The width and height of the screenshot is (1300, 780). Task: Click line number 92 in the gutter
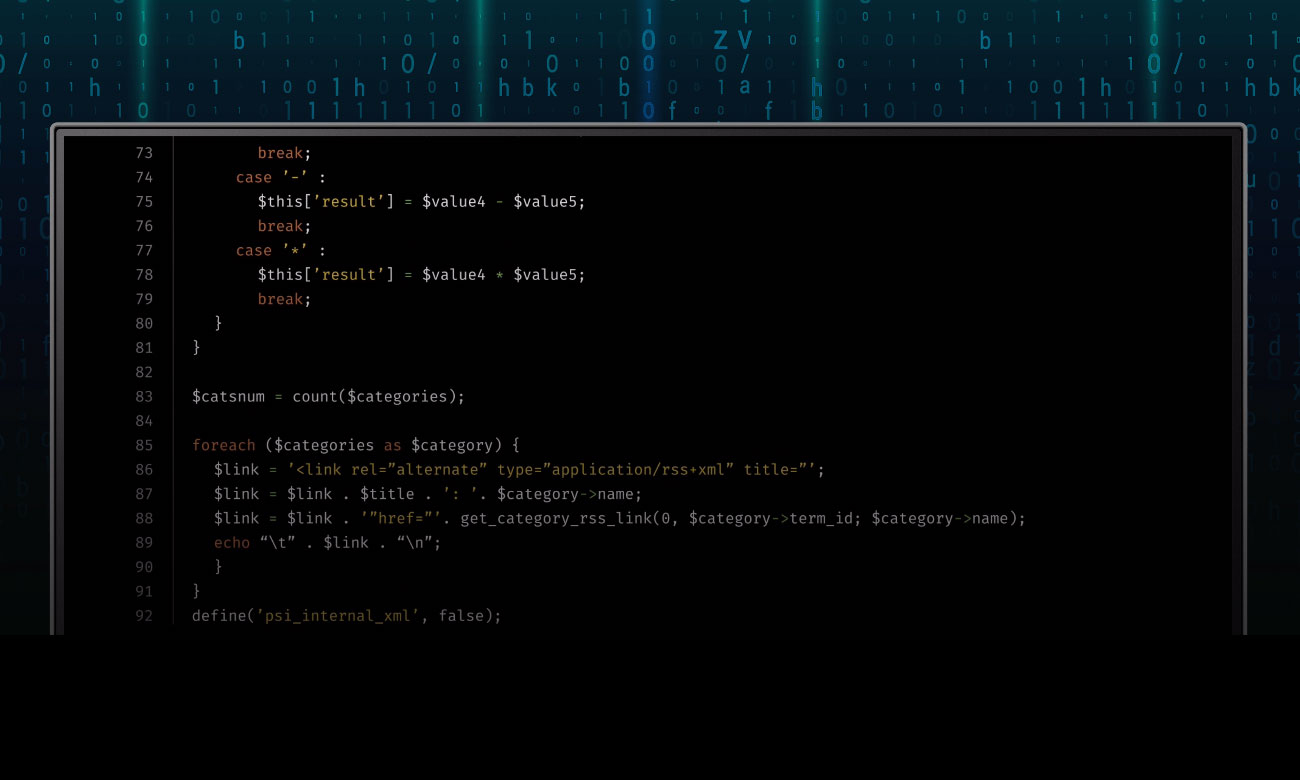pyautogui.click(x=144, y=616)
